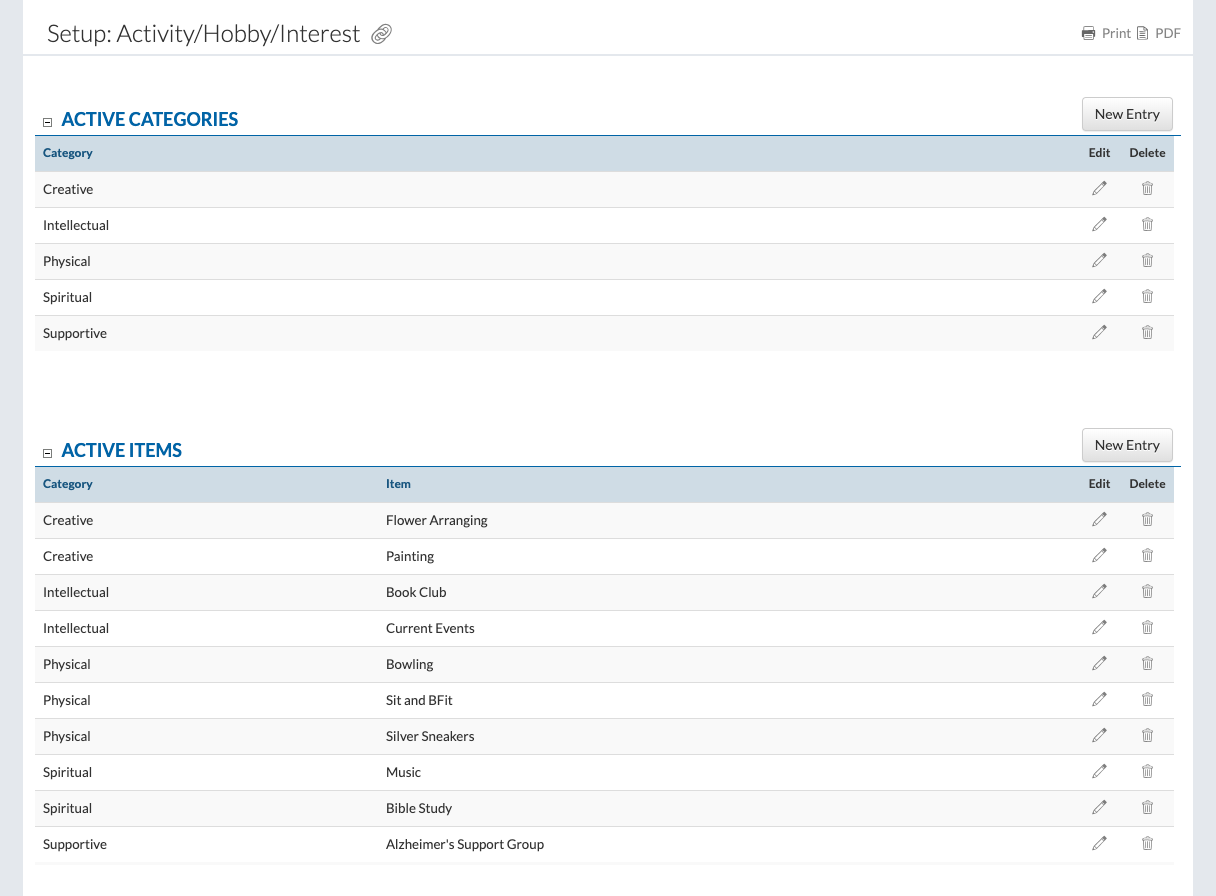Delete the Painting item

pyautogui.click(x=1147, y=556)
